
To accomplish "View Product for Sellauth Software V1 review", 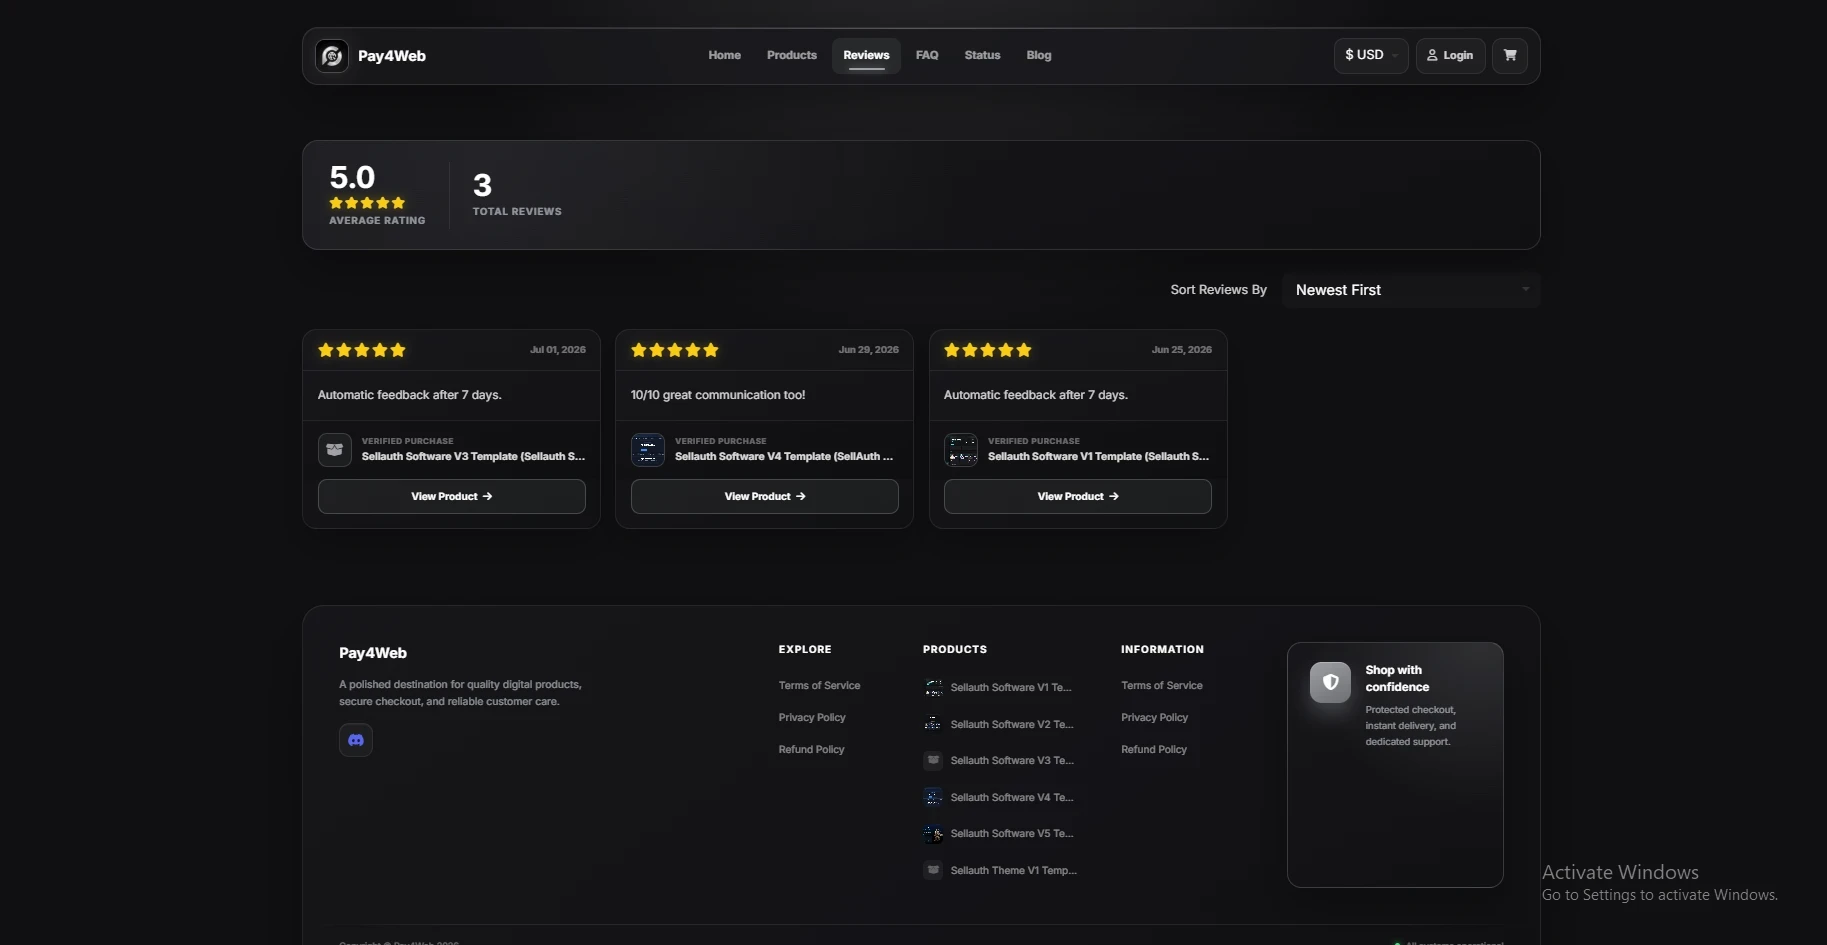I will point(1078,497).
